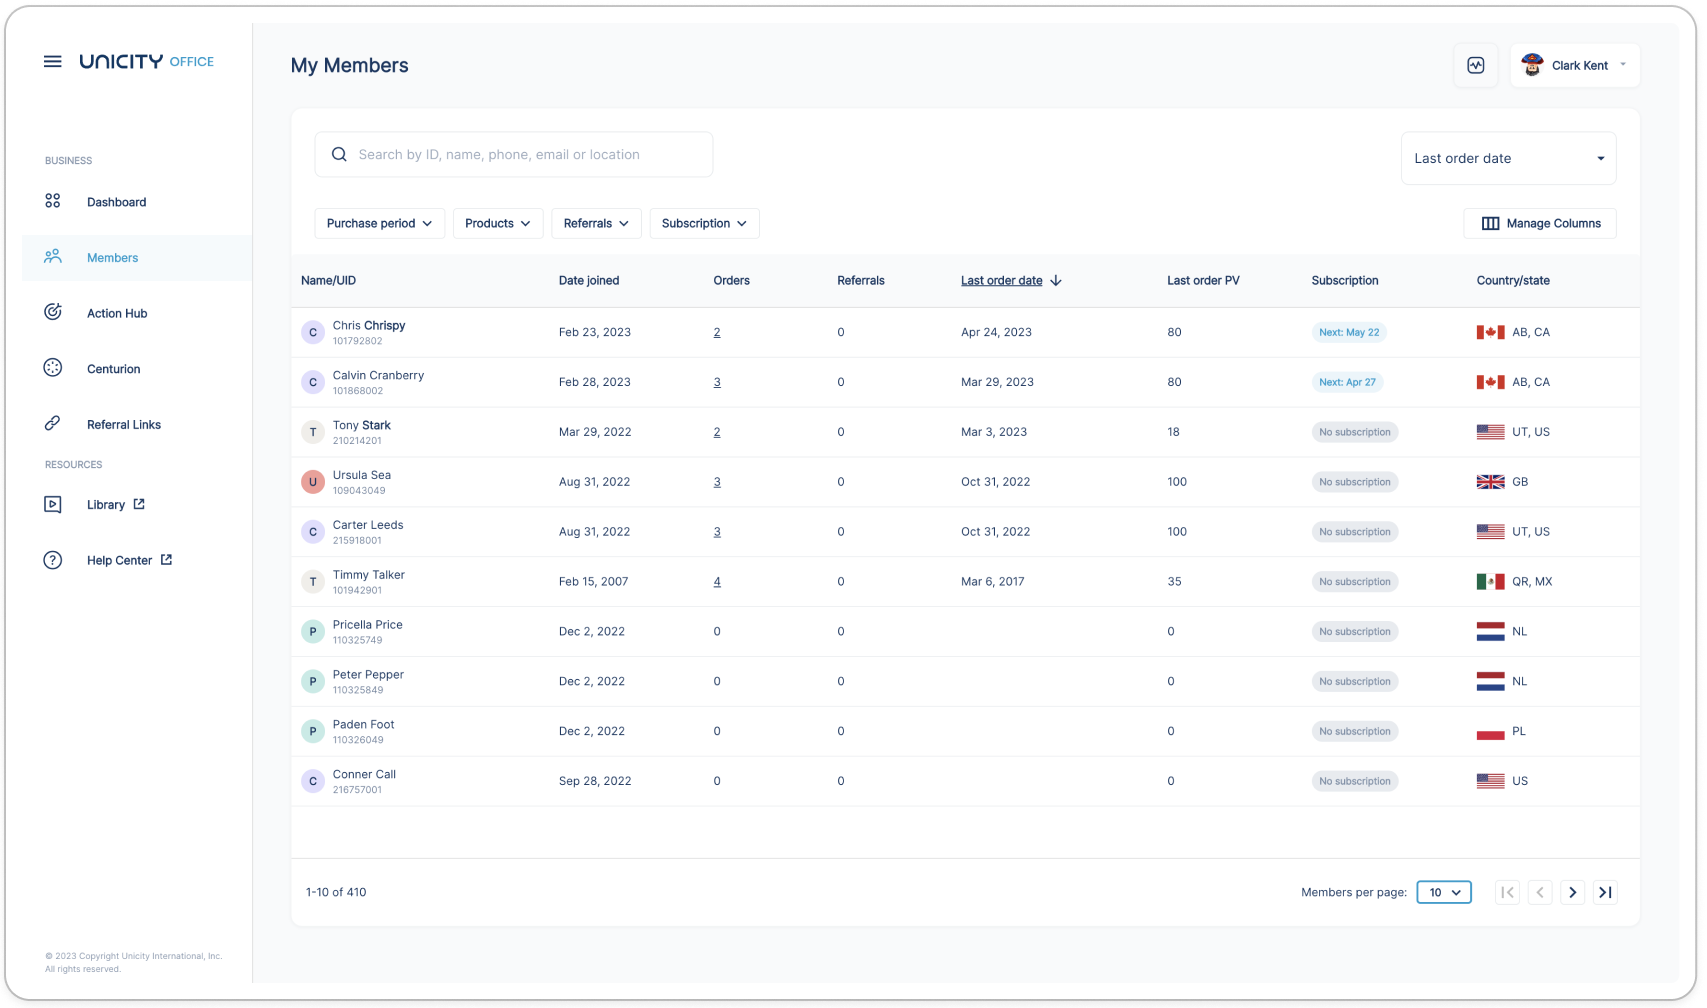Change Members per page dropdown

coord(1443,892)
